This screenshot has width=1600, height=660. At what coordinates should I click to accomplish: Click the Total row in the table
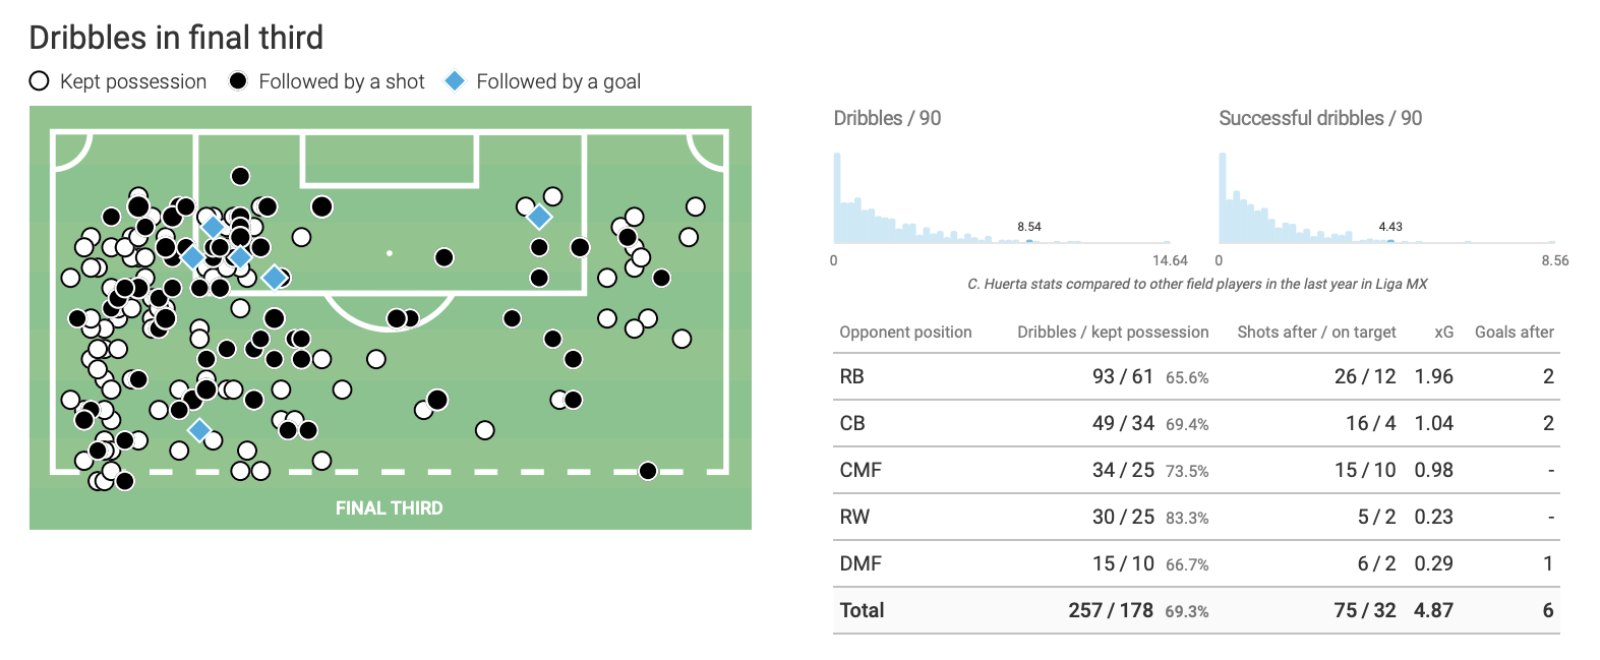1196,610
